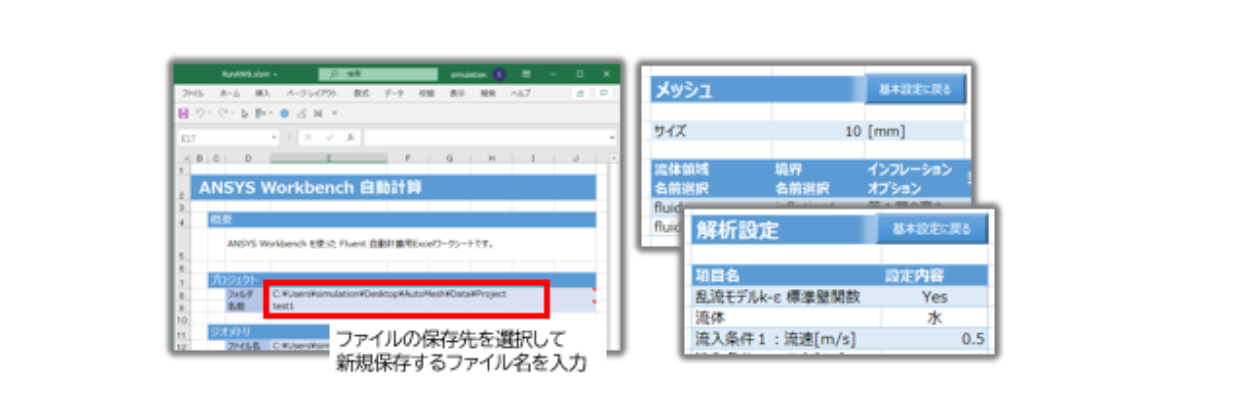Switch to the データ tab
The height and width of the screenshot is (403, 1259).
[x=394, y=93]
